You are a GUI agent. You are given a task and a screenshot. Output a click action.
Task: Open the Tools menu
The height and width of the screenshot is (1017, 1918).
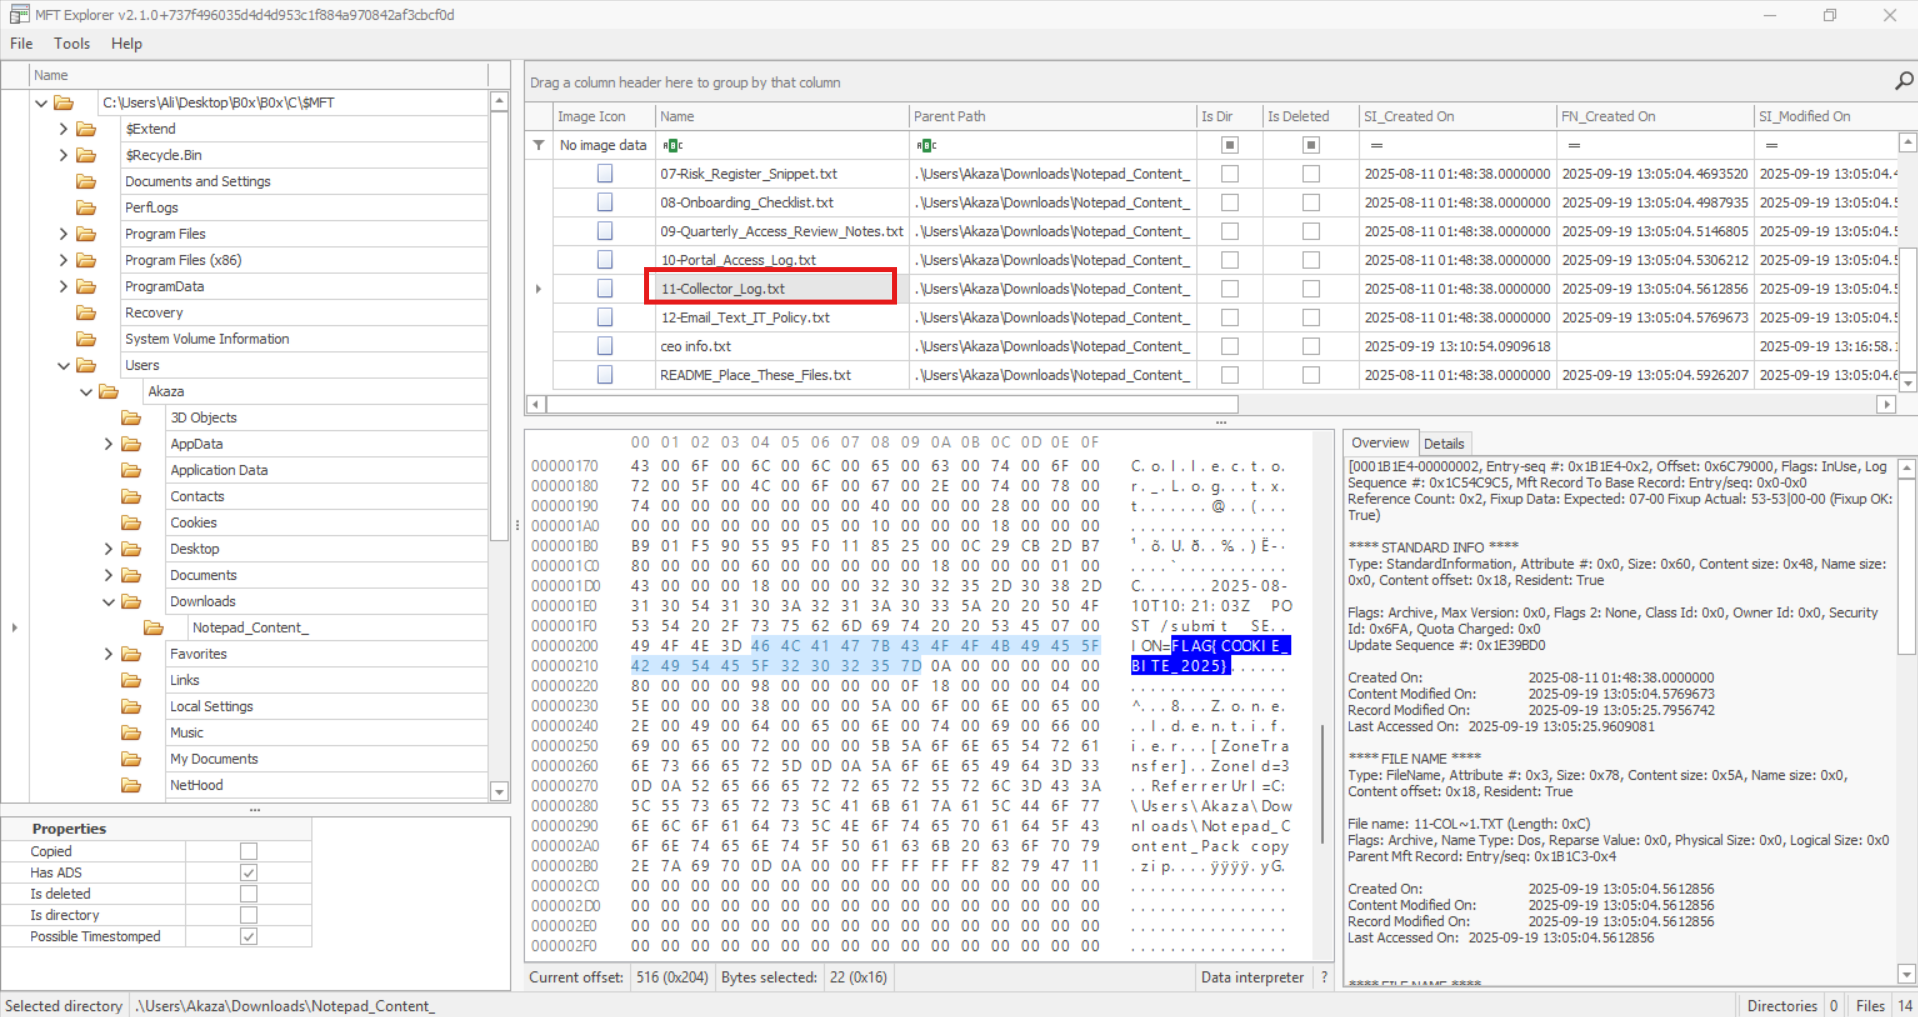click(72, 43)
